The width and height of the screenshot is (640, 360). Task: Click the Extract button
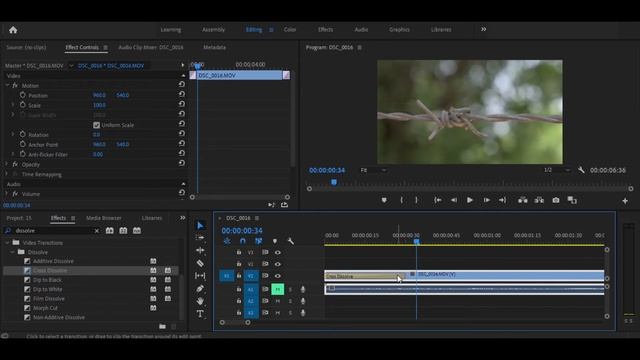pyautogui.click(x=539, y=200)
